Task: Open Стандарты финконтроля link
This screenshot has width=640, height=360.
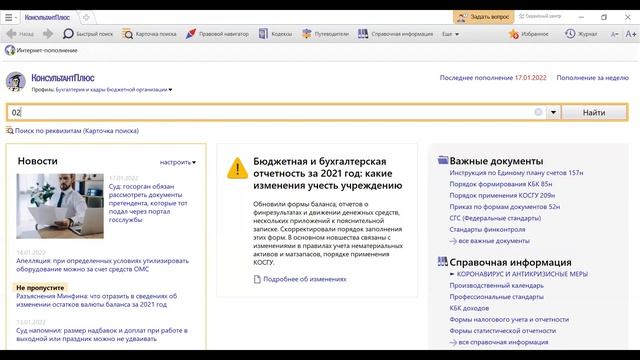Action: (487, 229)
